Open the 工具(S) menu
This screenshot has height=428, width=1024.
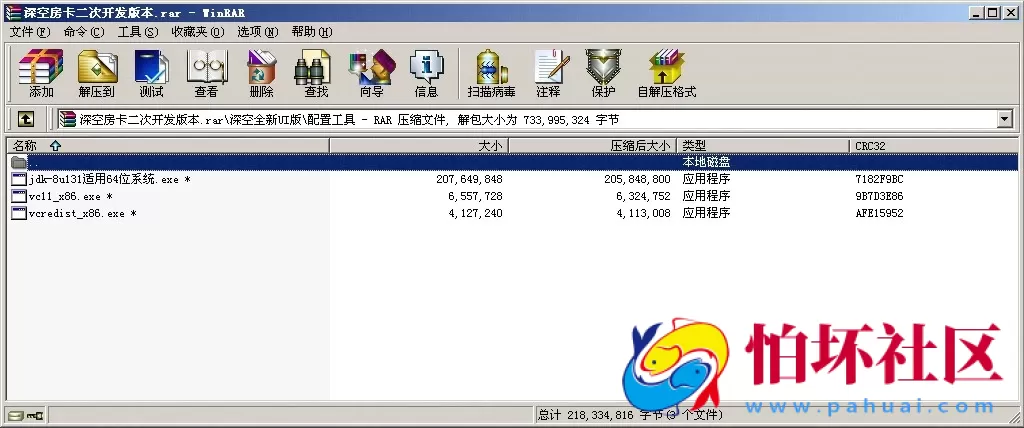click(138, 31)
